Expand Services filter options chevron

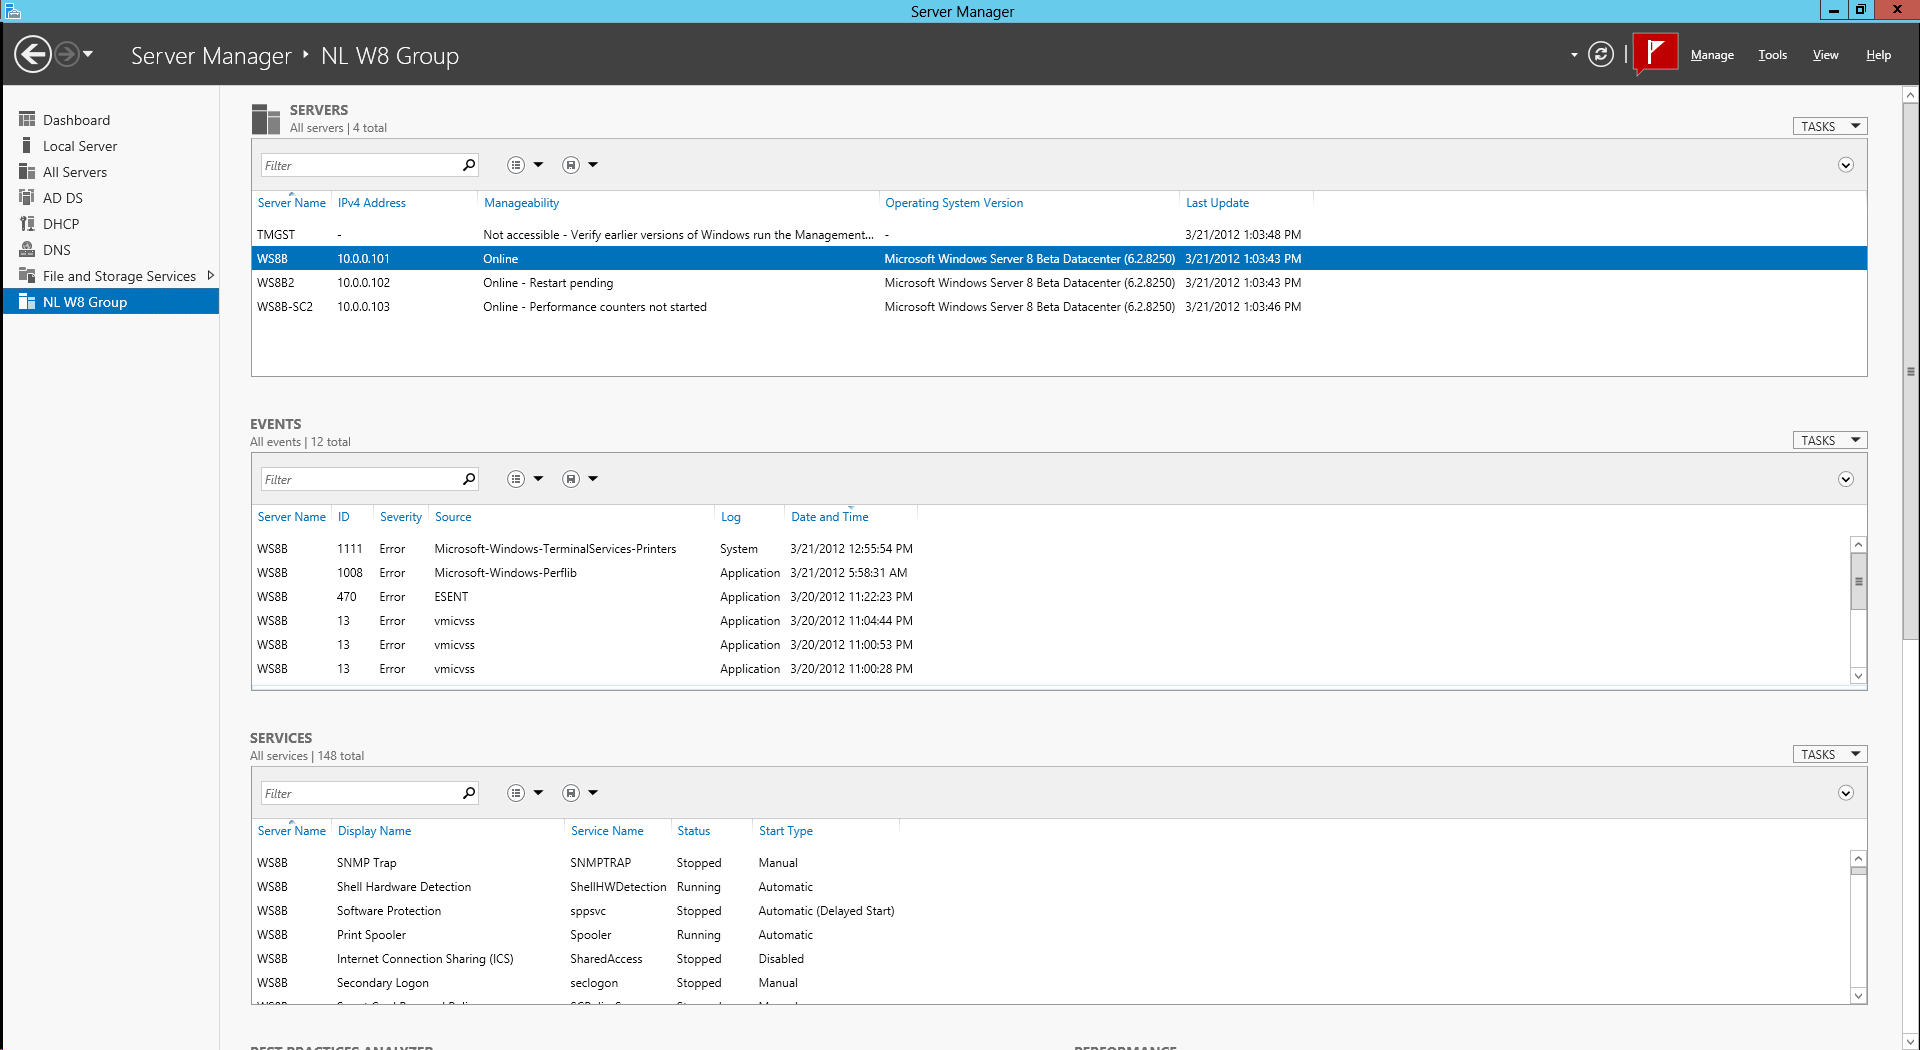[x=1846, y=793]
